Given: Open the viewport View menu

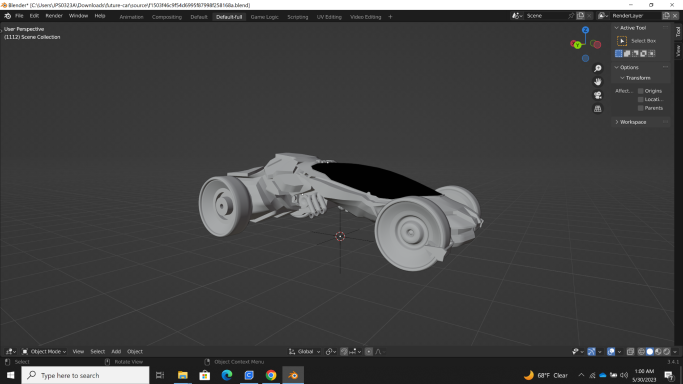Looking at the screenshot, I should click(x=78, y=352).
